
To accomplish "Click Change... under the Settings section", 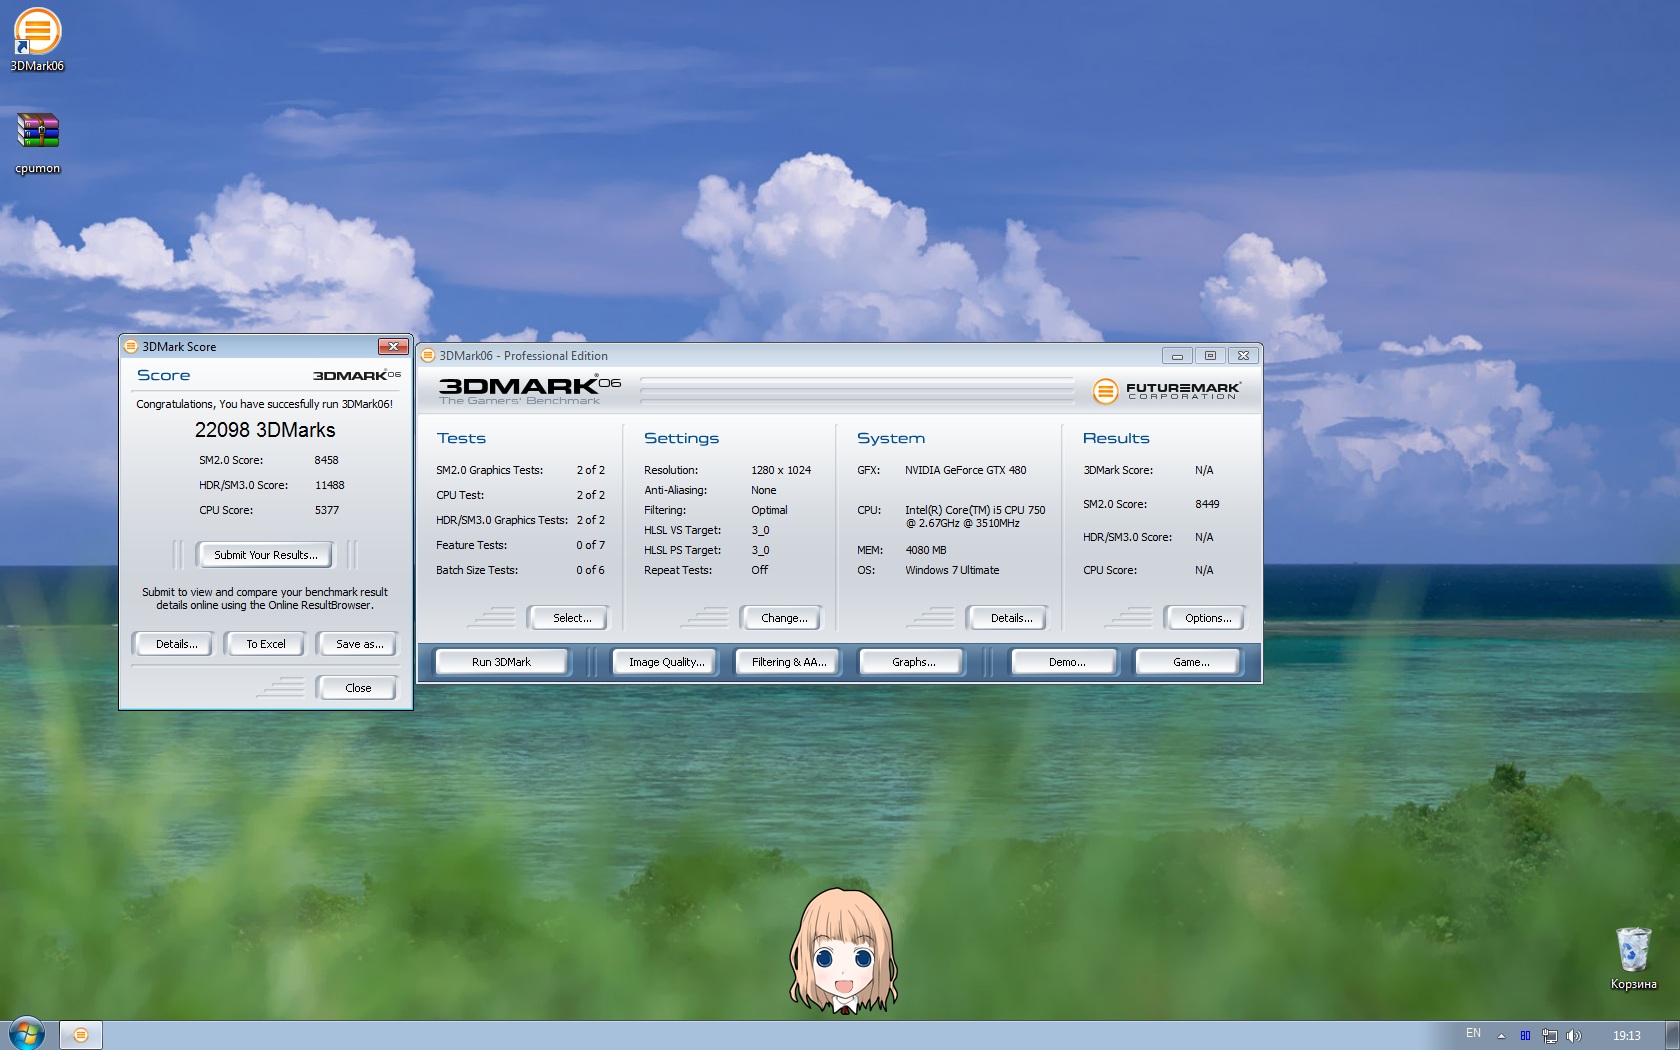I will (x=784, y=618).
